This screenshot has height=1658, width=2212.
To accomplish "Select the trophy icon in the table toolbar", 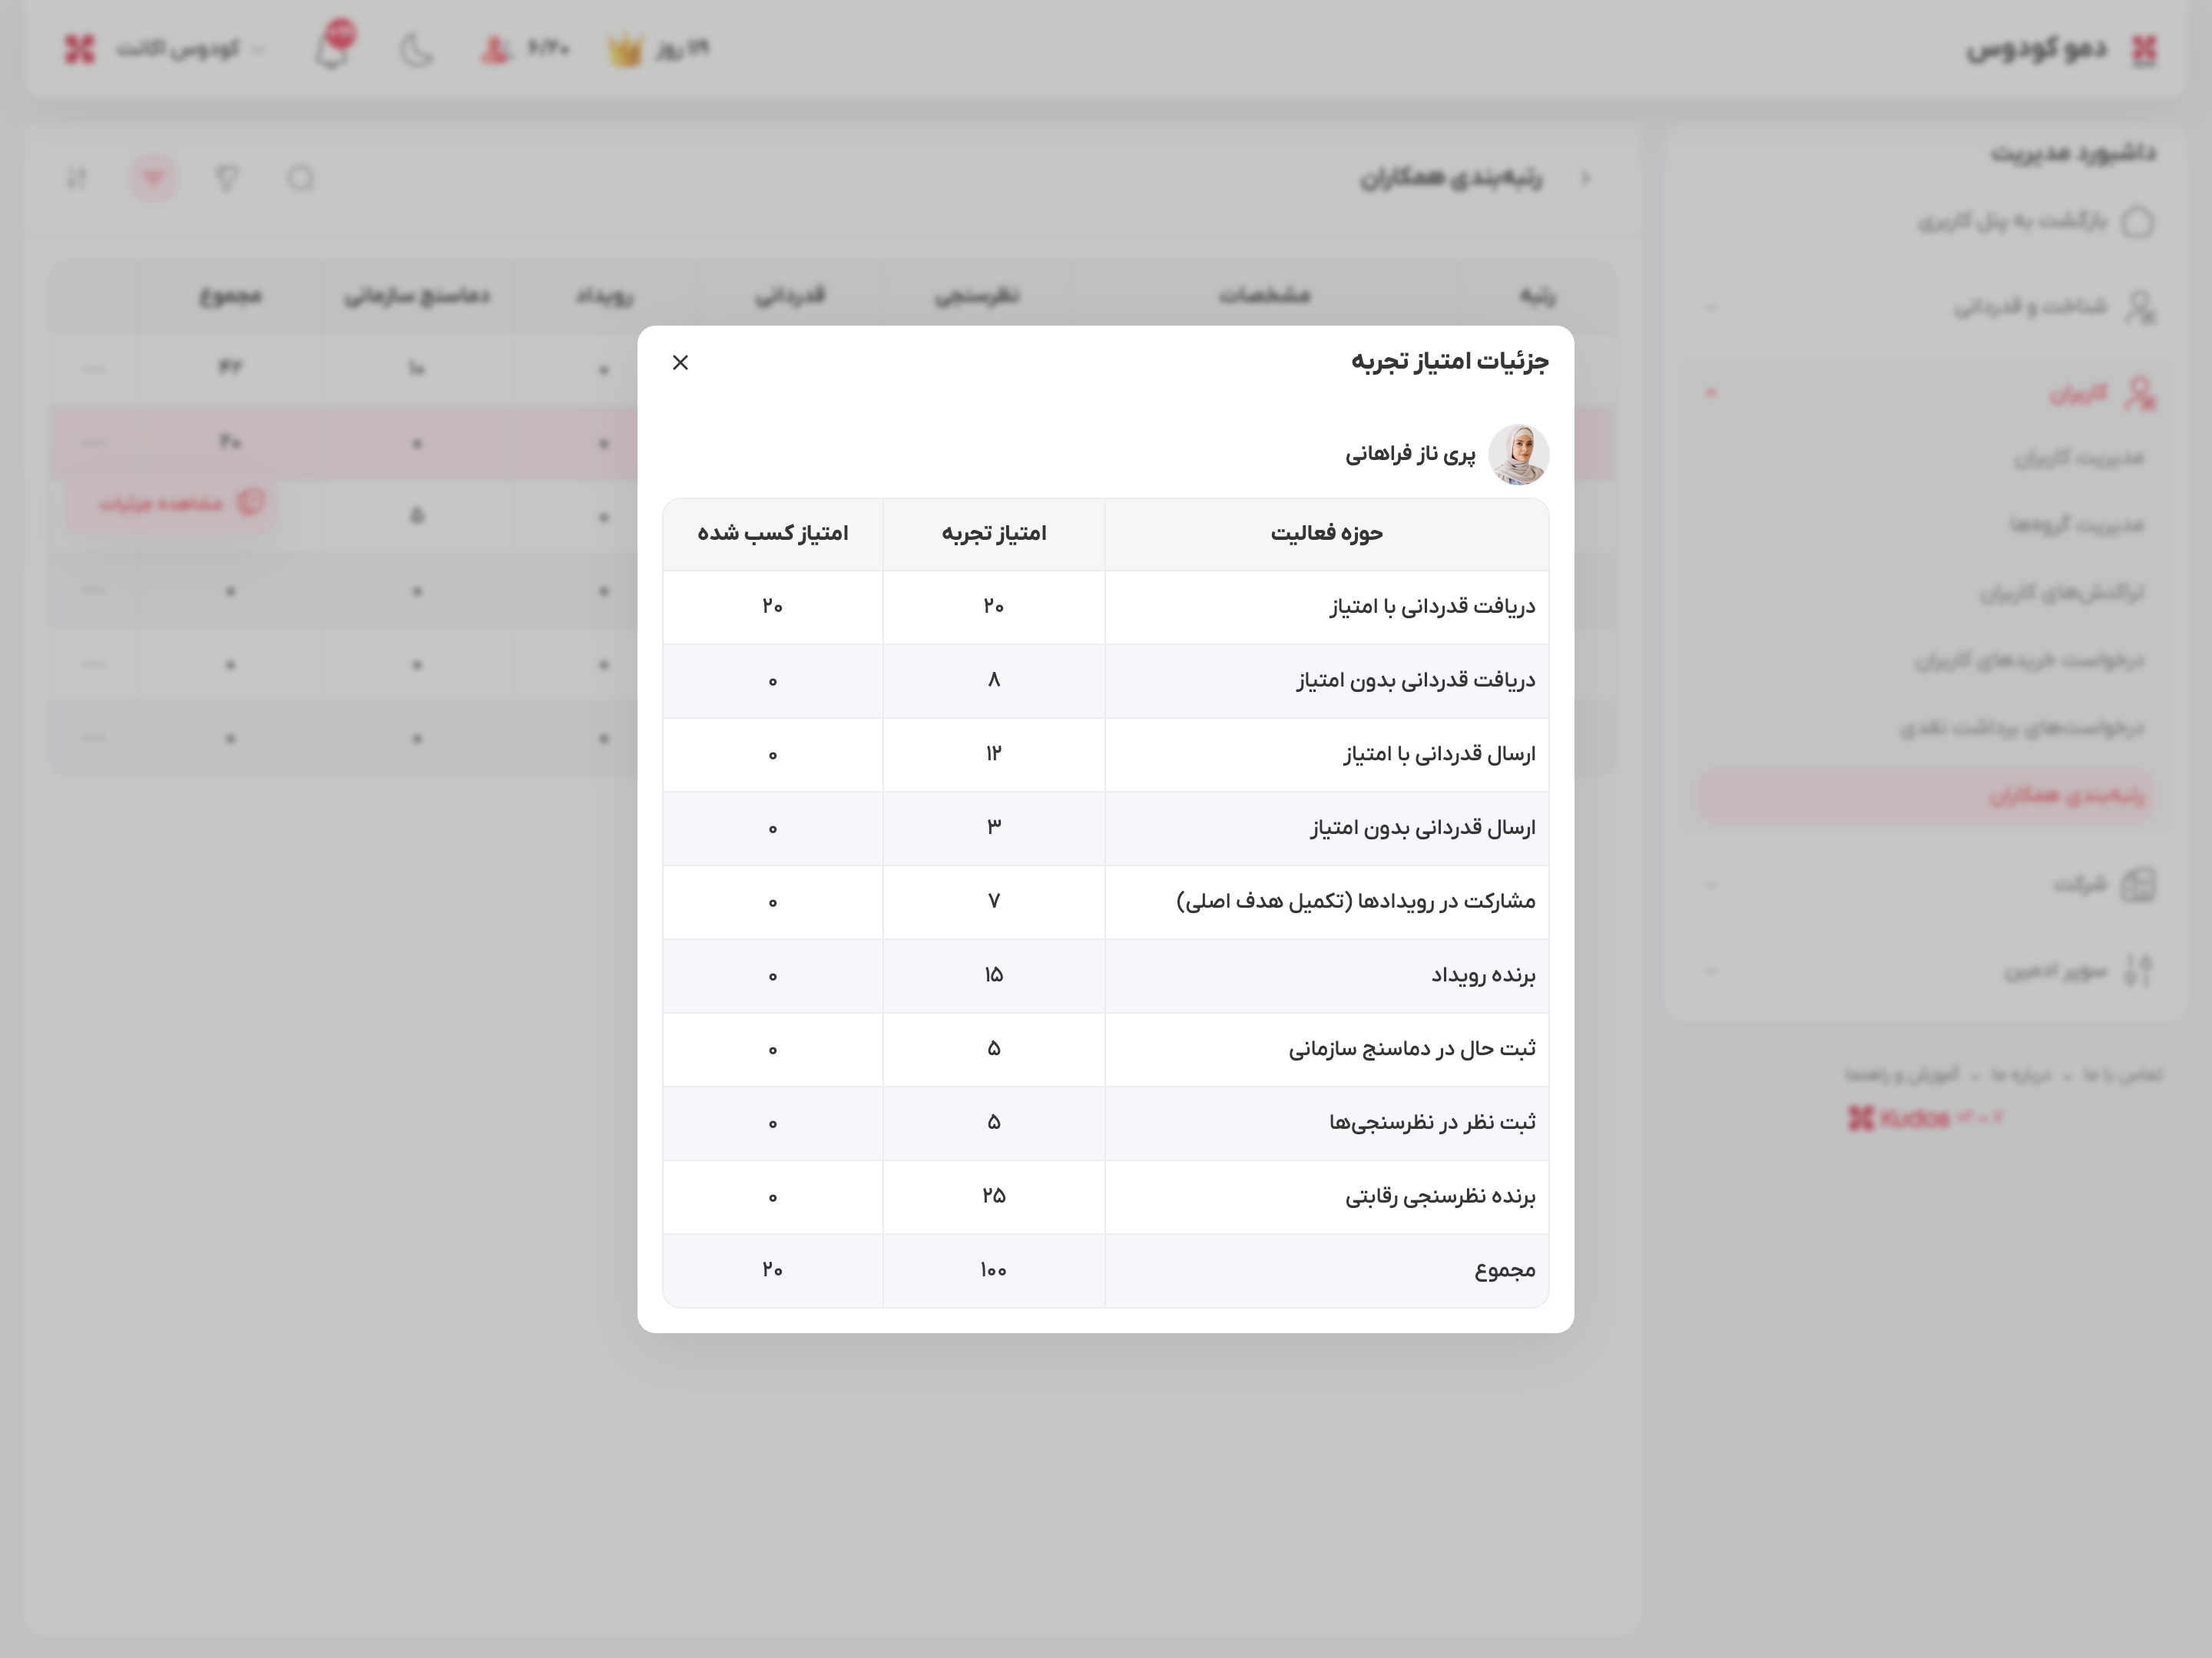I will [x=228, y=178].
